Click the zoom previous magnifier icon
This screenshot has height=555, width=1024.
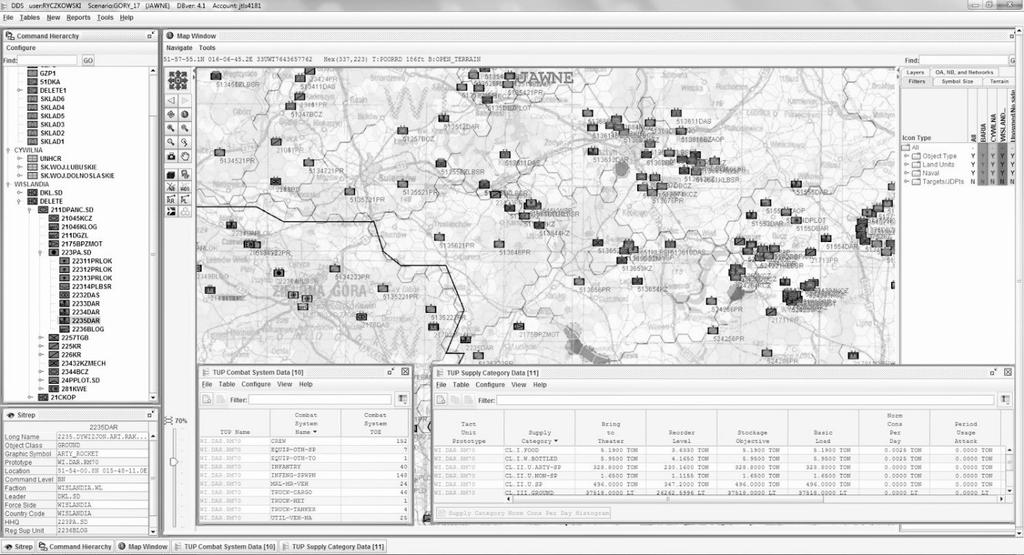point(185,142)
